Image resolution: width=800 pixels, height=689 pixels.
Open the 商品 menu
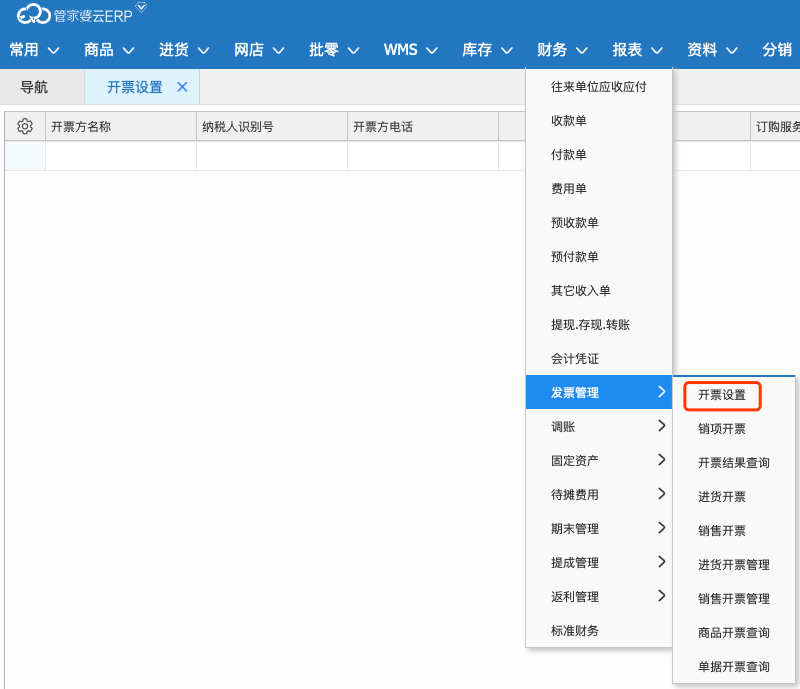(109, 50)
